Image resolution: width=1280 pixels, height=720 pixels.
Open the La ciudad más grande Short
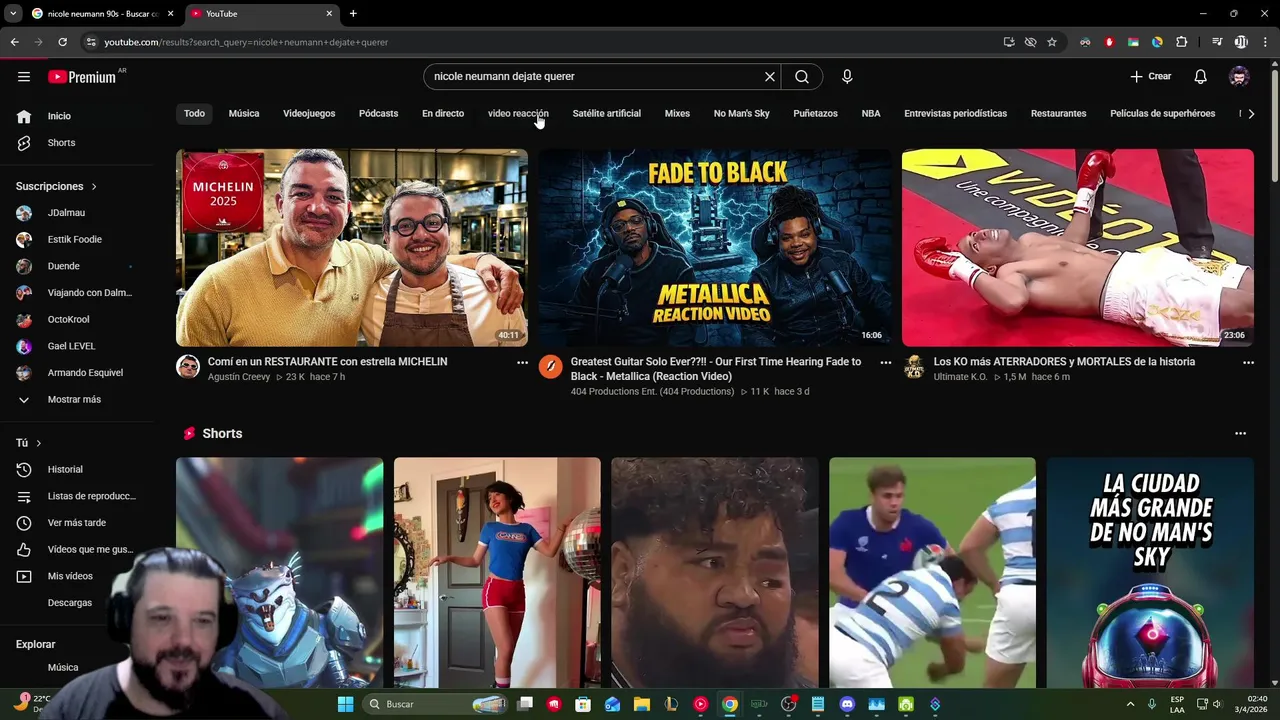pyautogui.click(x=1150, y=573)
